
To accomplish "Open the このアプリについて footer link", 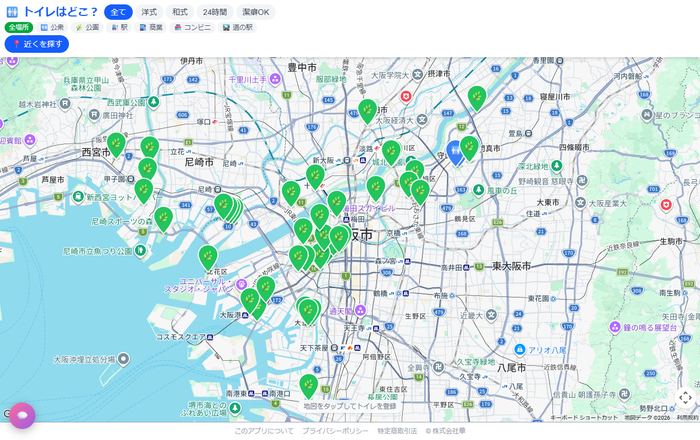I will click(x=264, y=431).
